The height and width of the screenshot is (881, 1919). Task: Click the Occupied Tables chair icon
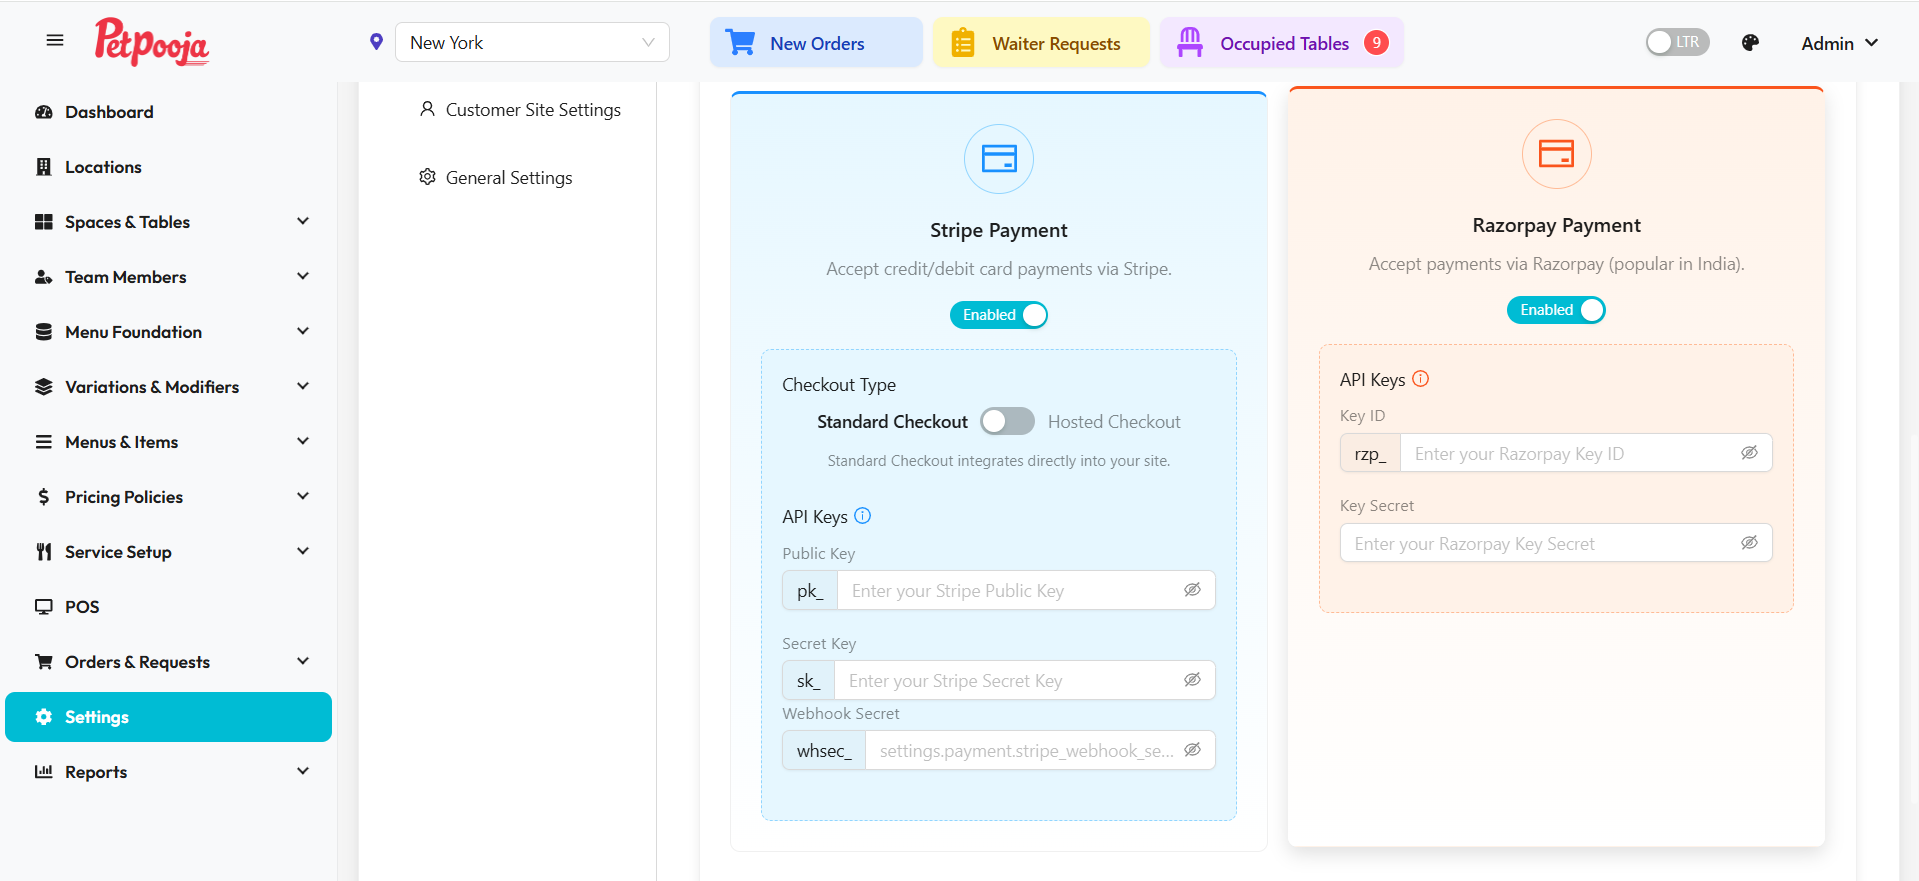[1190, 42]
